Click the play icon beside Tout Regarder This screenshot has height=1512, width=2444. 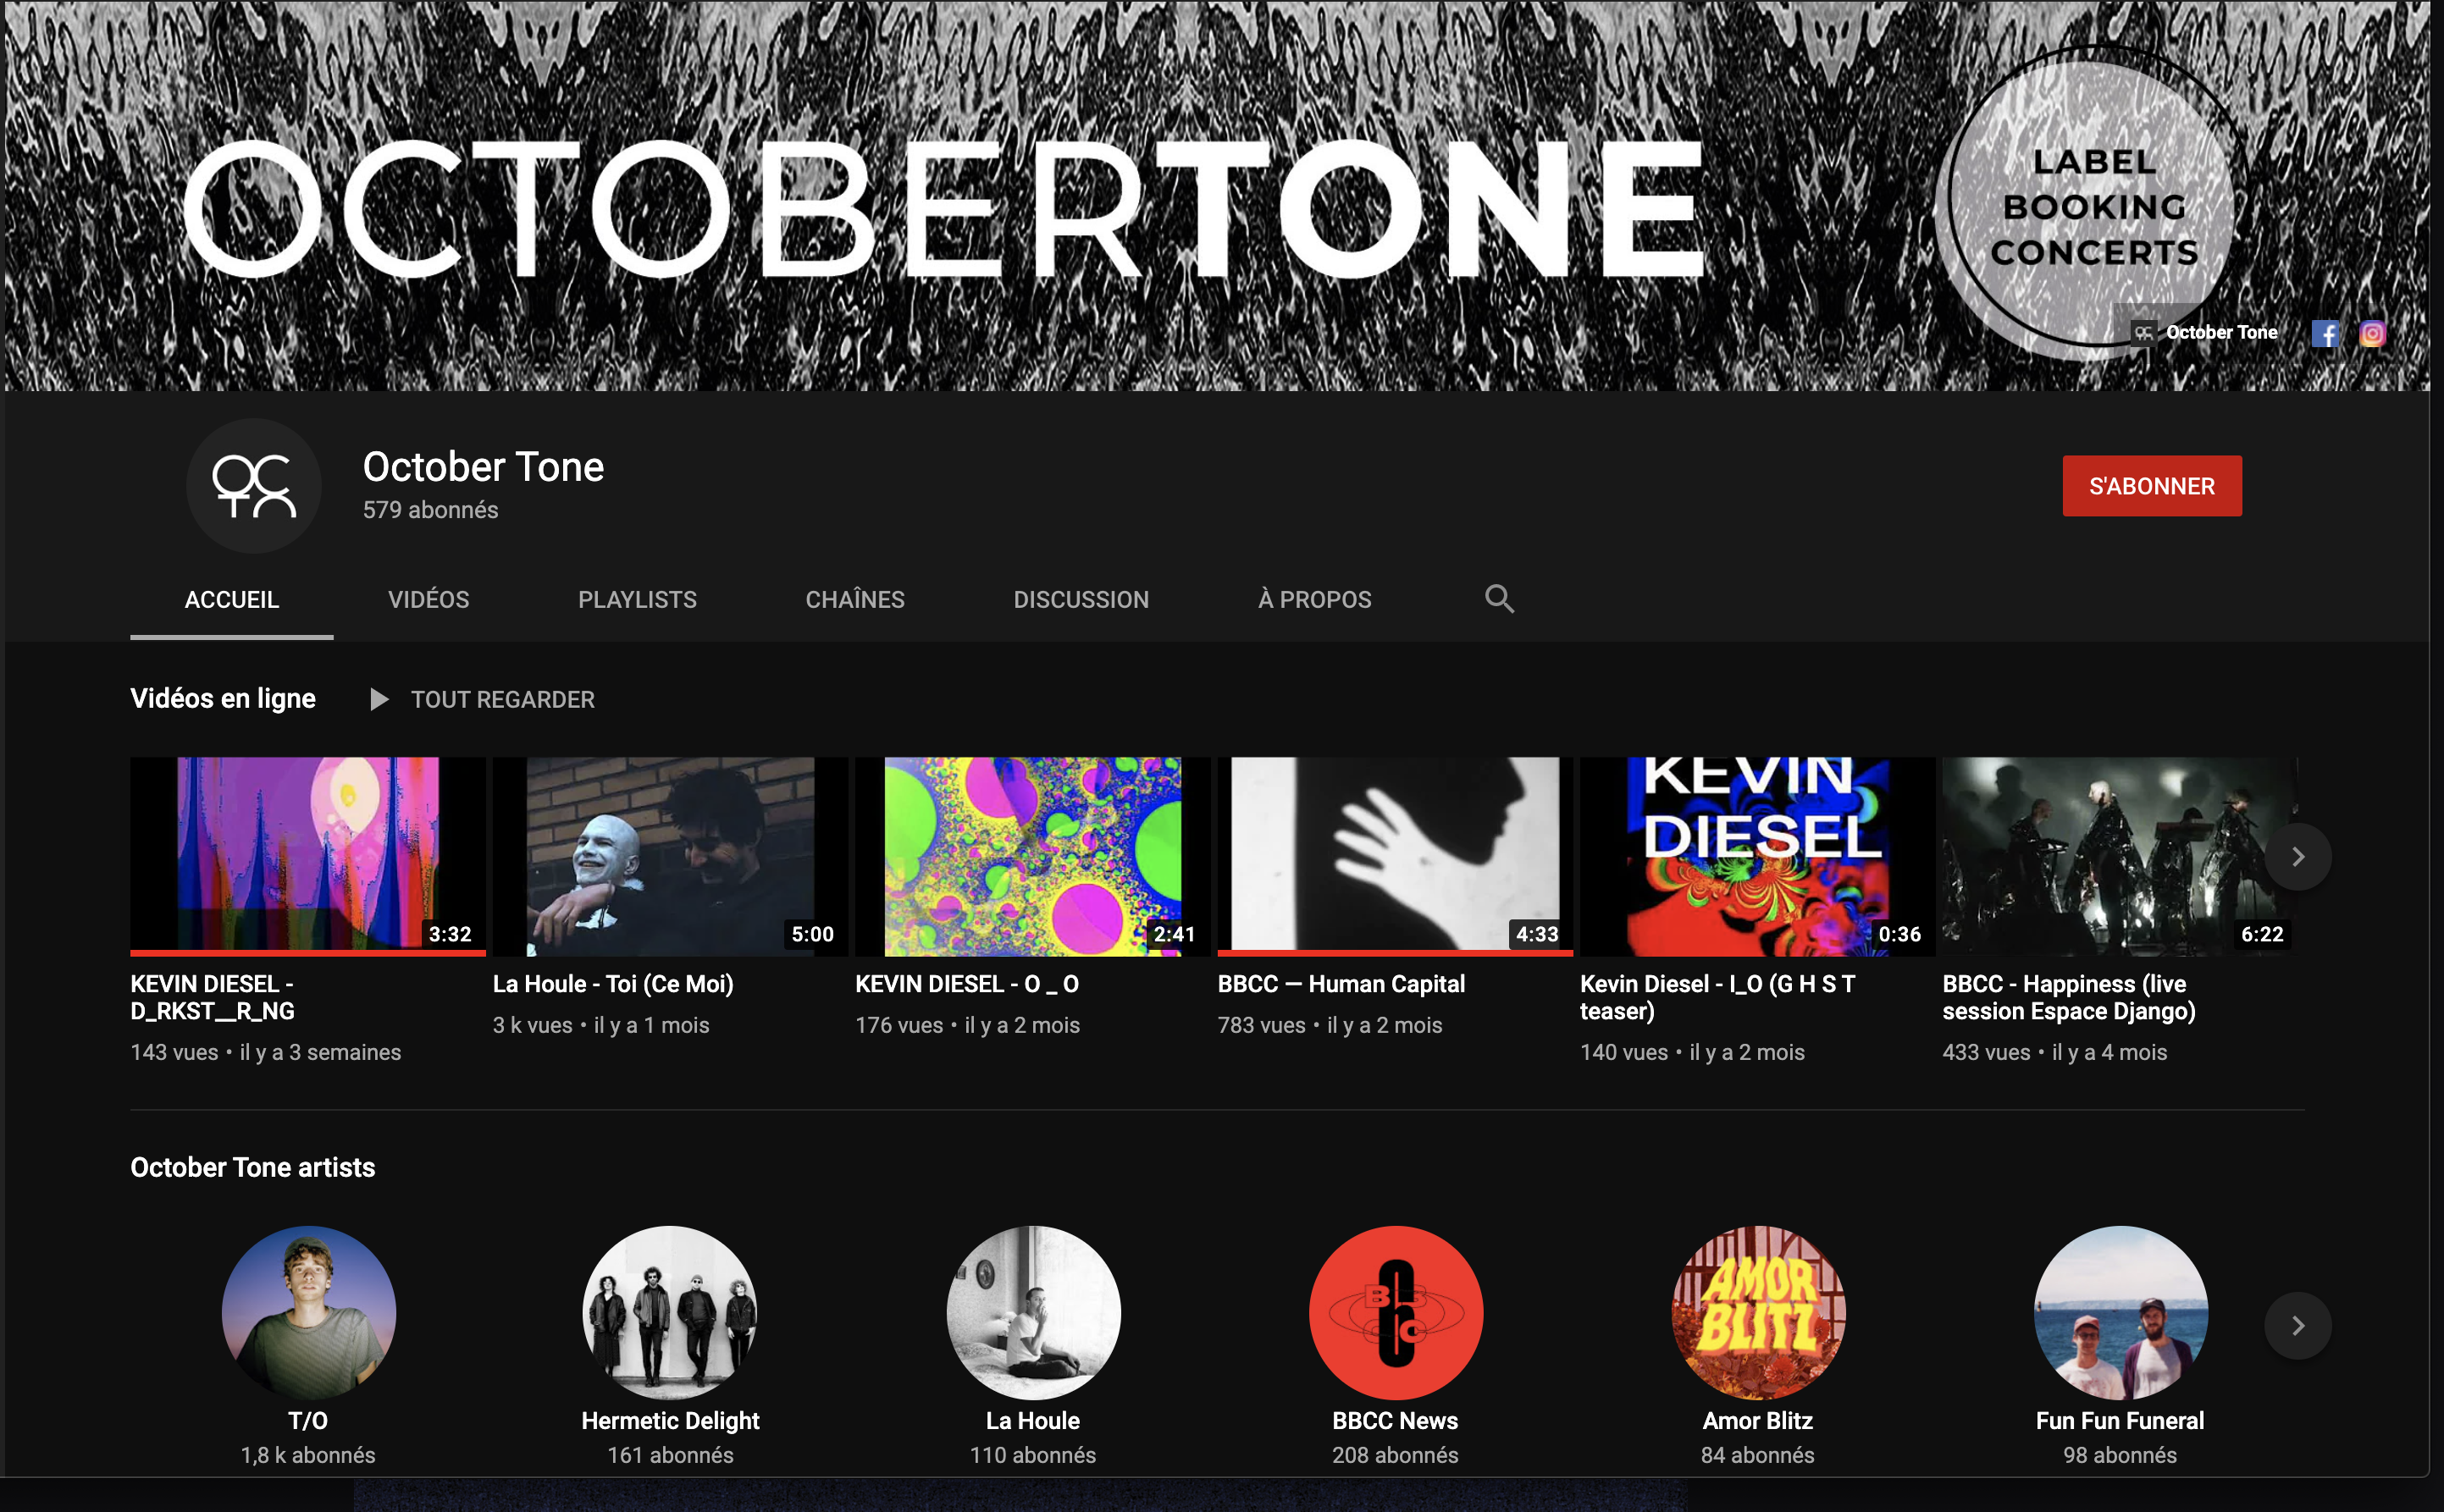pos(379,699)
